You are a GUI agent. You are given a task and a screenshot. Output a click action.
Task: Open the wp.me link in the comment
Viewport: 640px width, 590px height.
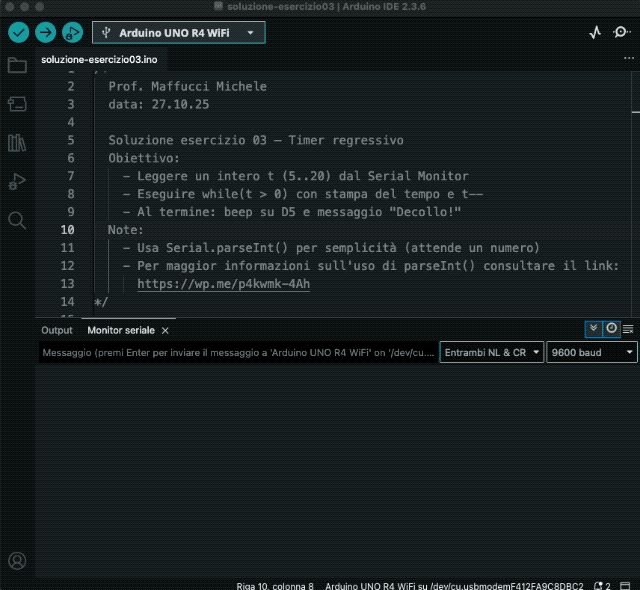pos(223,284)
